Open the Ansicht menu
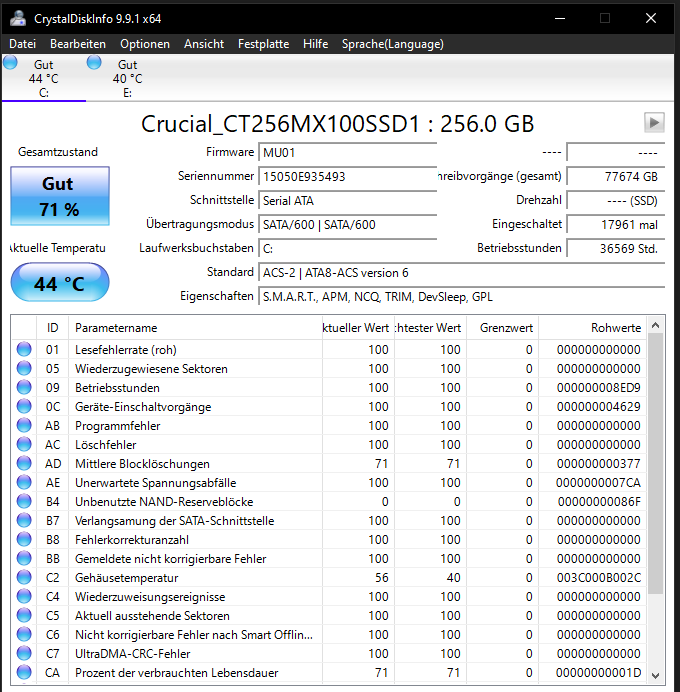This screenshot has height=692, width=680. 204,44
